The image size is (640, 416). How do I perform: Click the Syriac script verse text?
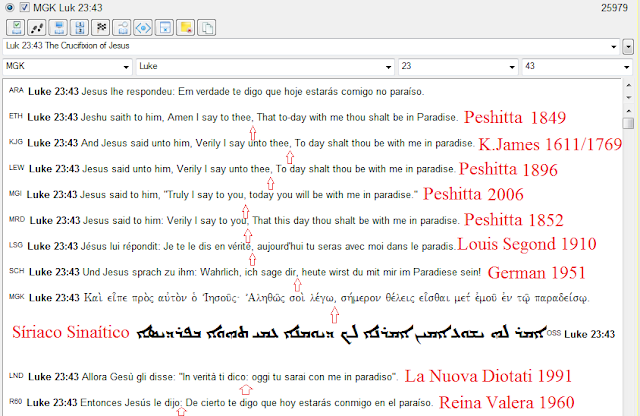[x=341, y=334]
